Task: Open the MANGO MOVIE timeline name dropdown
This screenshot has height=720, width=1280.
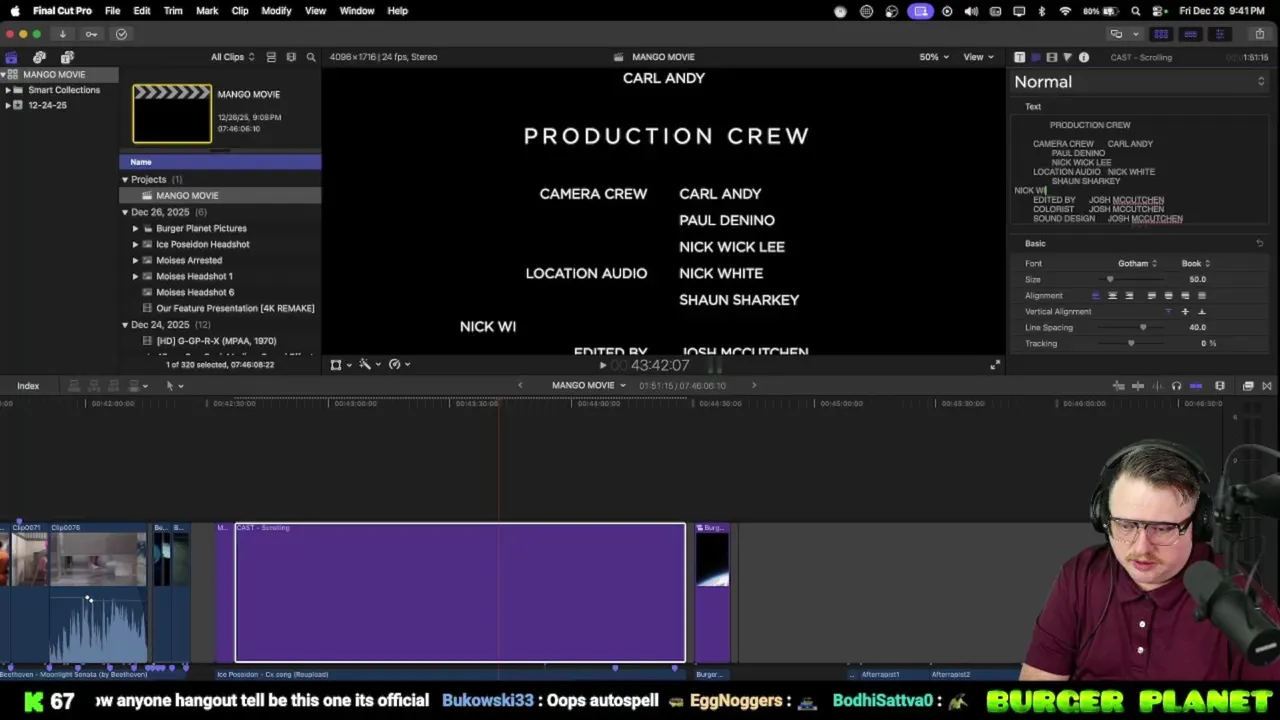Action: (x=589, y=386)
